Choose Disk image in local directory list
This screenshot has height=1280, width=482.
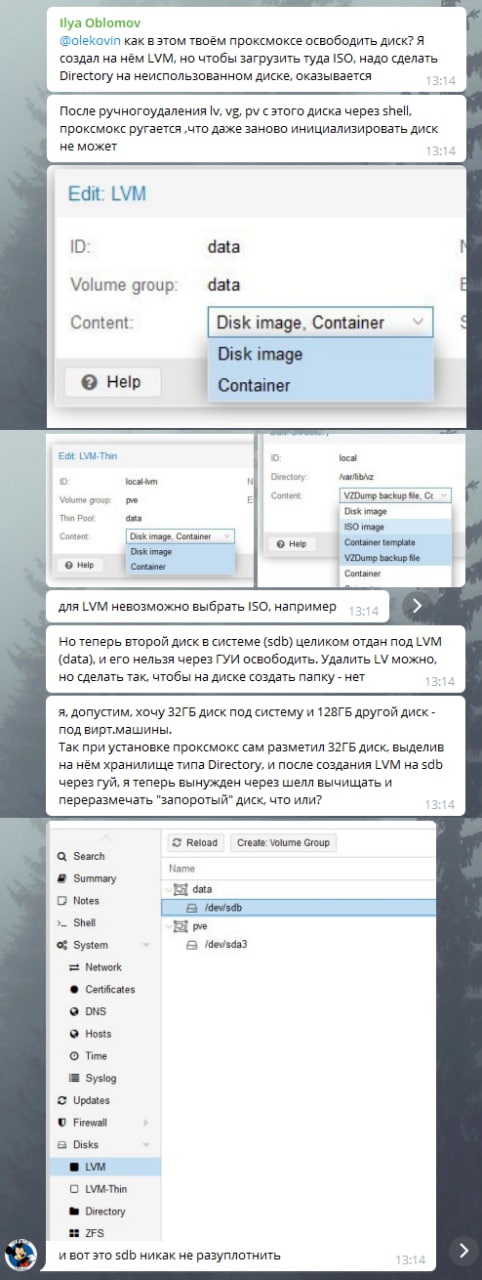point(396,511)
